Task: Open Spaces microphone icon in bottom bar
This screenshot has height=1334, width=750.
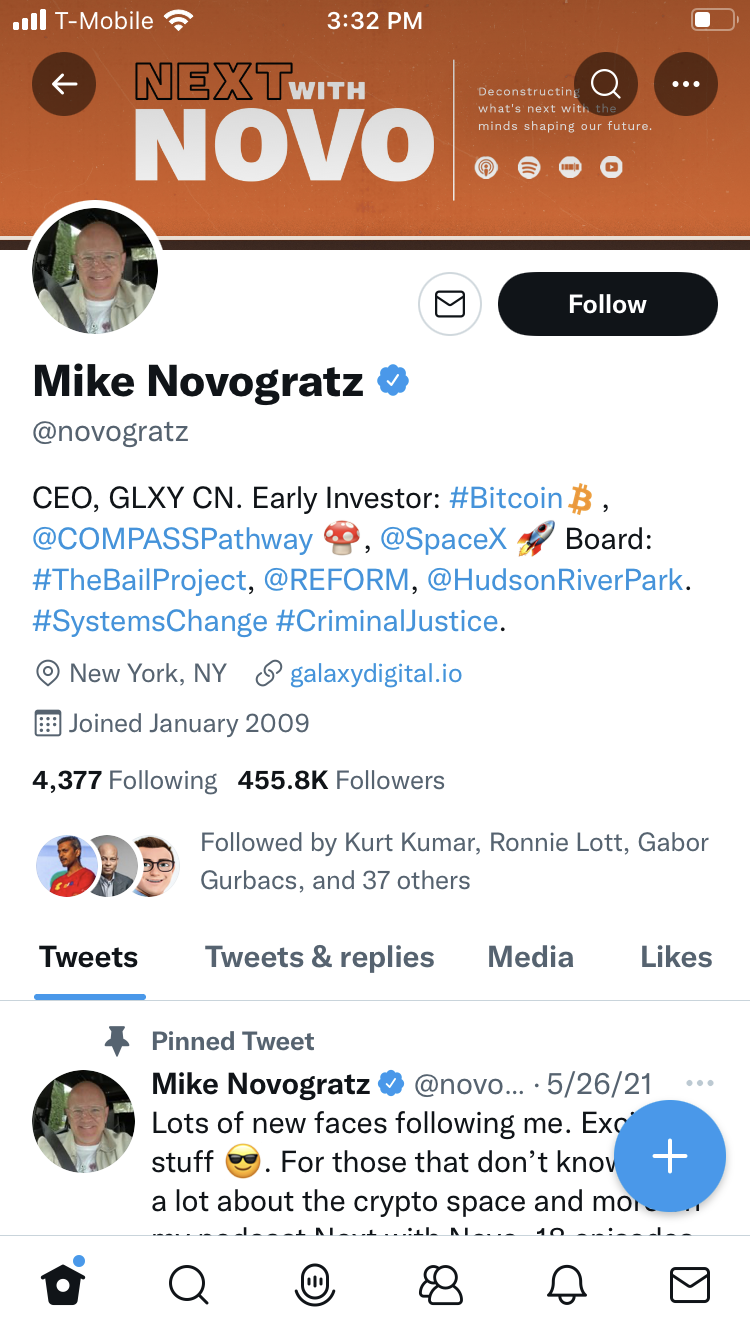Action: tap(314, 1284)
